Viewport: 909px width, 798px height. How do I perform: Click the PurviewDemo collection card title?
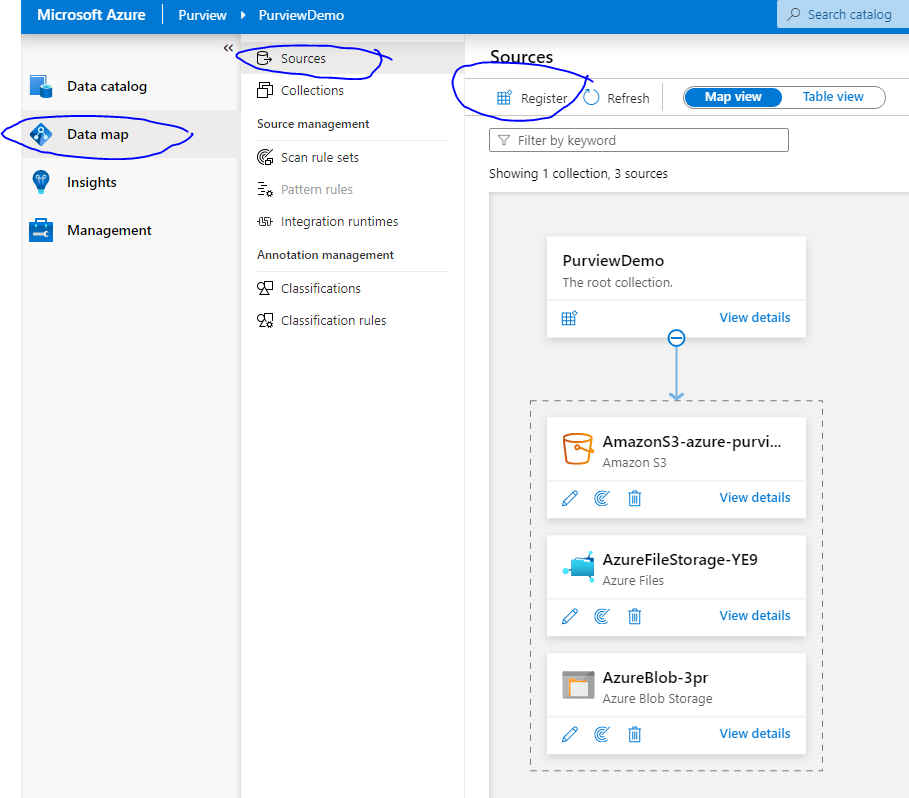point(613,261)
